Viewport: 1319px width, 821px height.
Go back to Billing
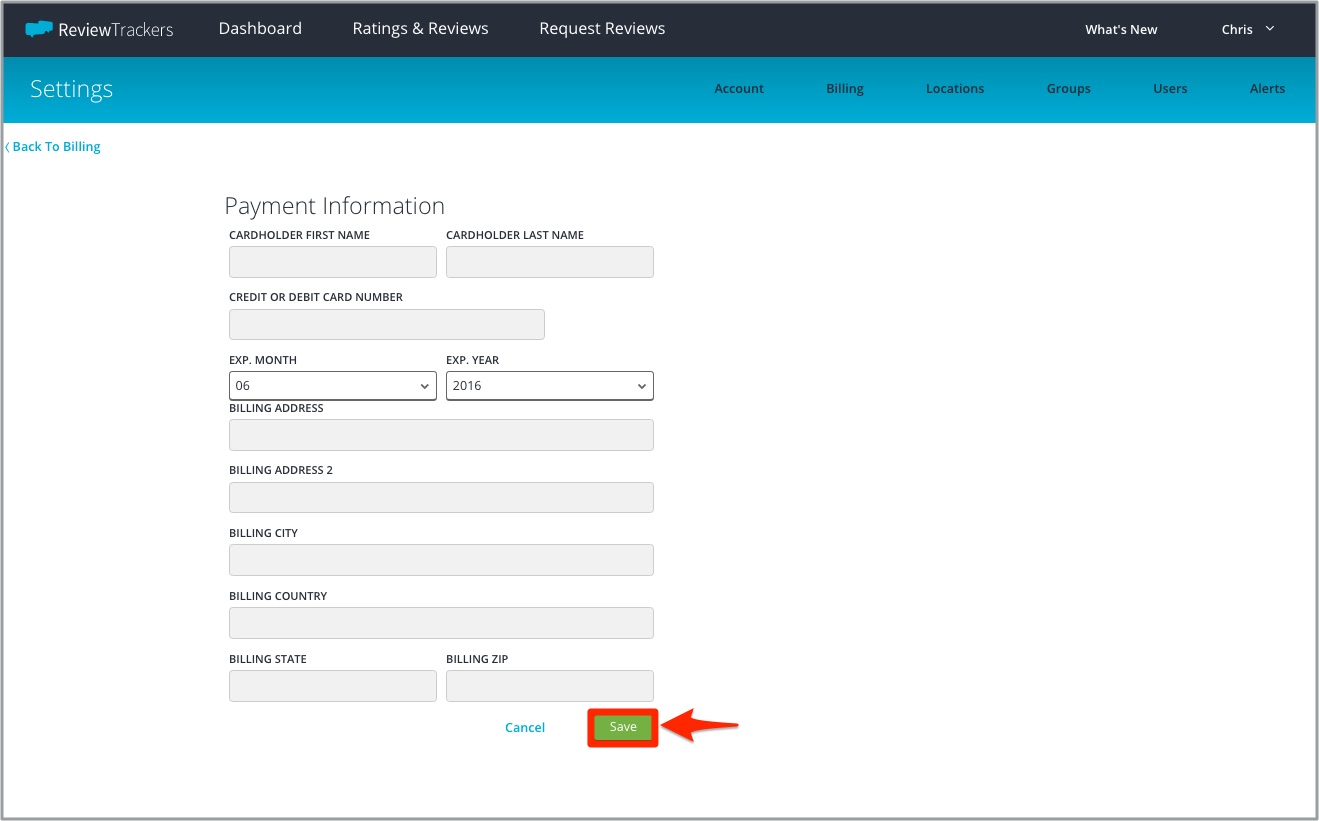point(53,147)
